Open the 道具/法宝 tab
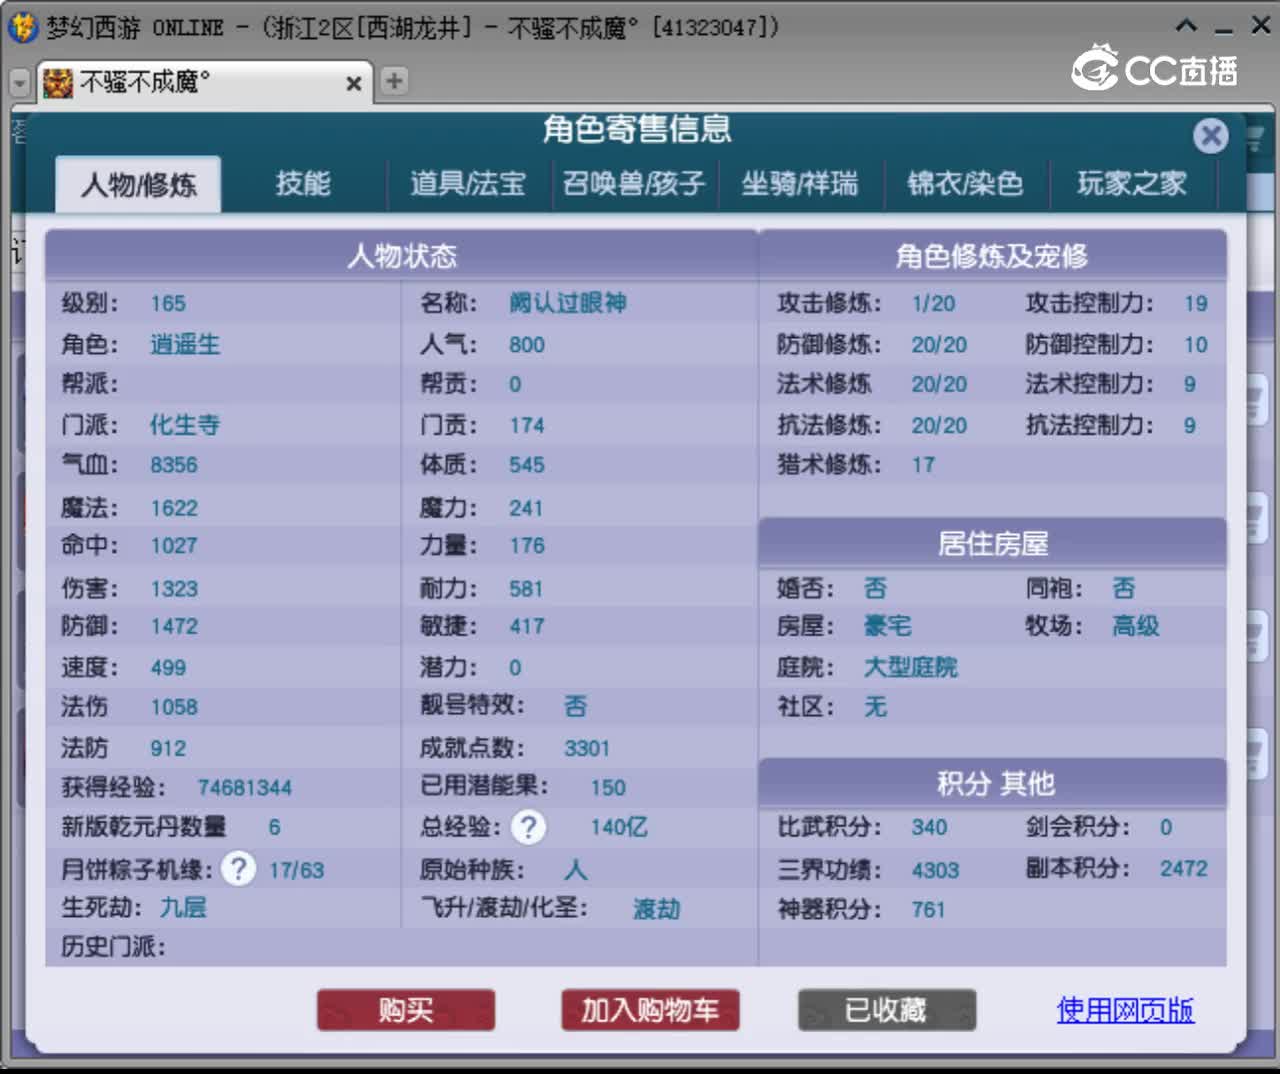 coord(468,184)
